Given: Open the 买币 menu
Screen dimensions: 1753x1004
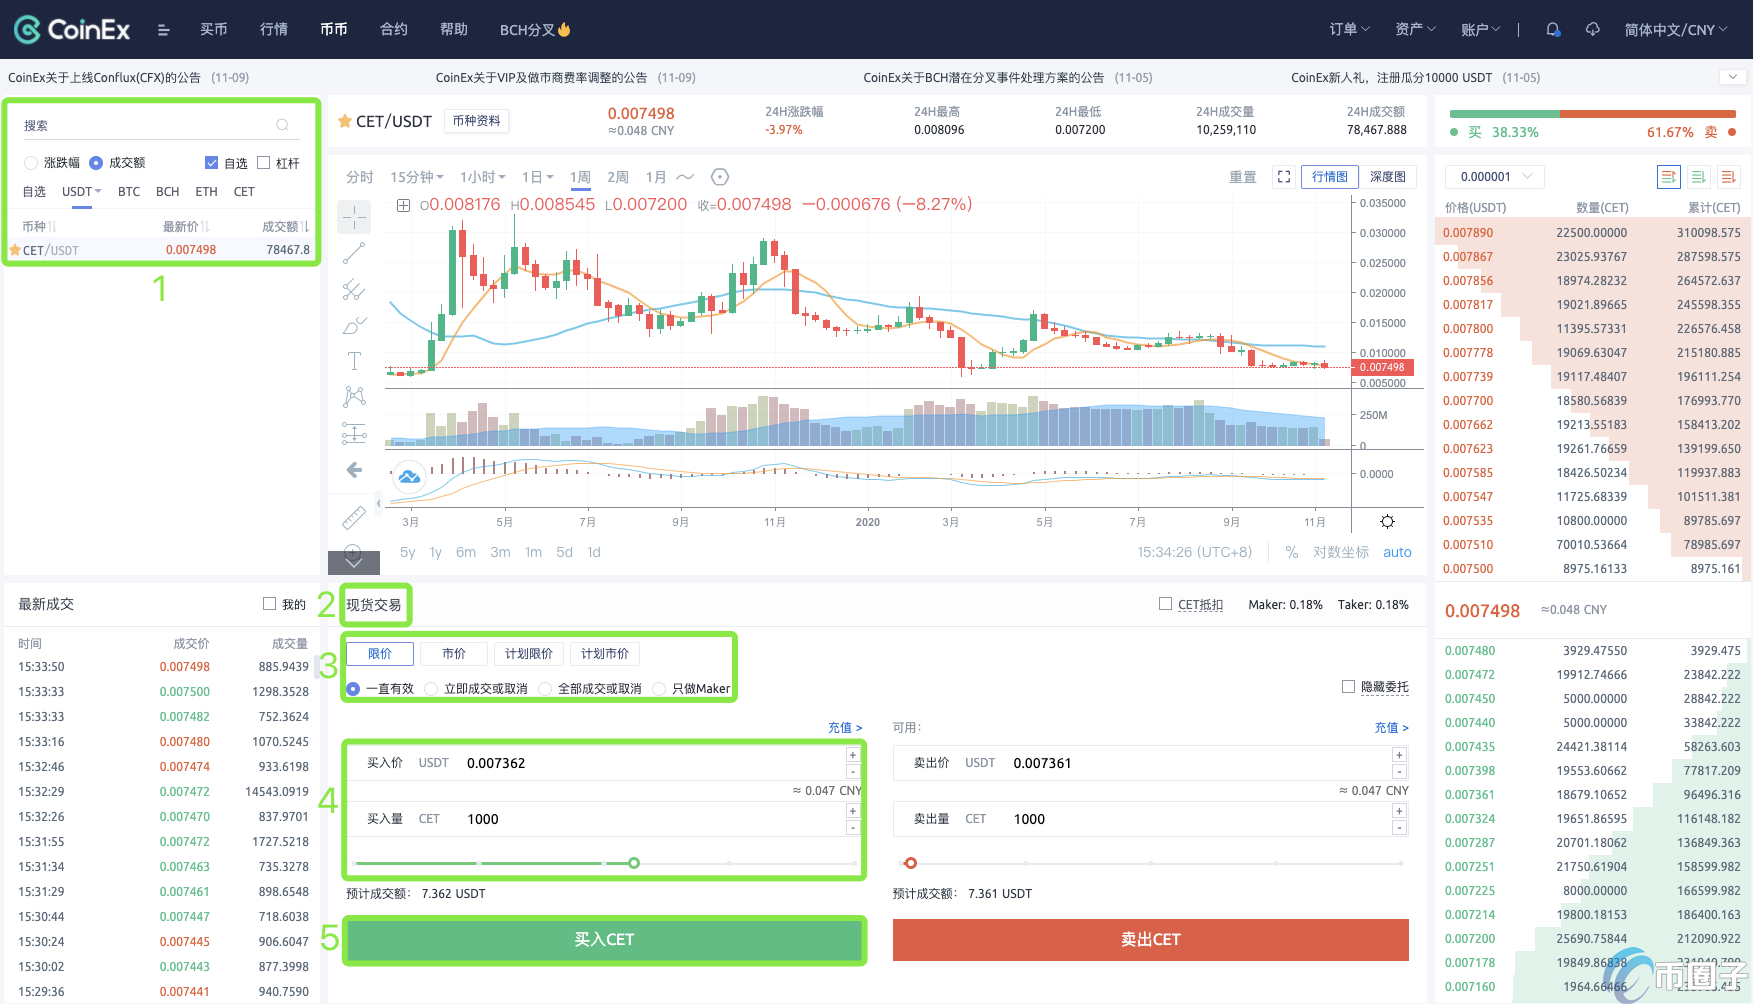Looking at the screenshot, I should (214, 30).
